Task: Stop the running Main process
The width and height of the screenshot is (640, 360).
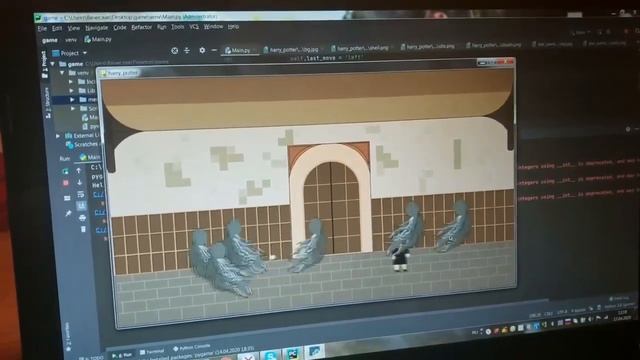Action: pos(66,183)
